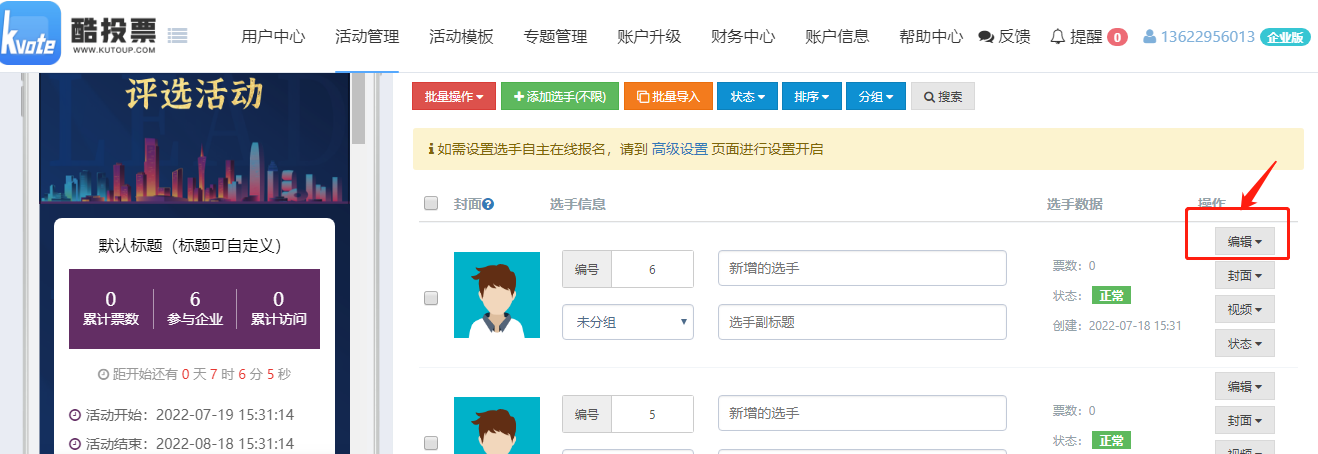Expand the 封面 dropdown for contestant 6

point(1245,275)
